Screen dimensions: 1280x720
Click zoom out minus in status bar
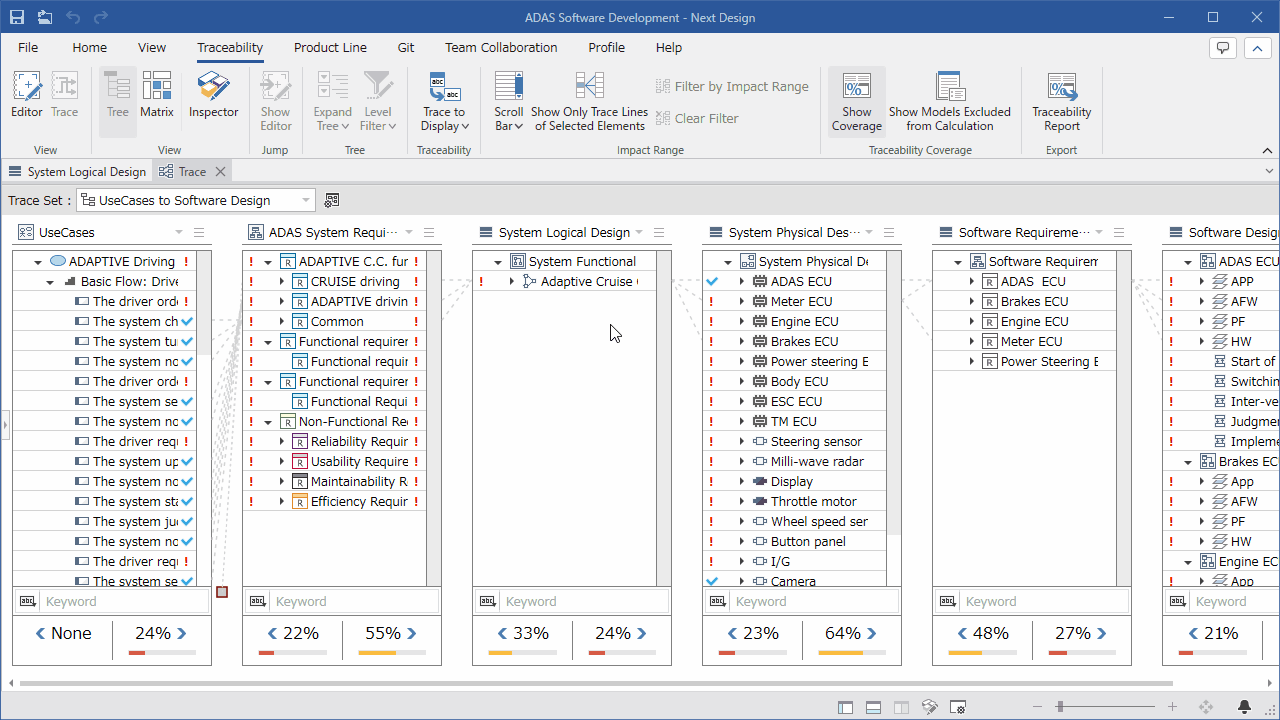tap(1038, 707)
